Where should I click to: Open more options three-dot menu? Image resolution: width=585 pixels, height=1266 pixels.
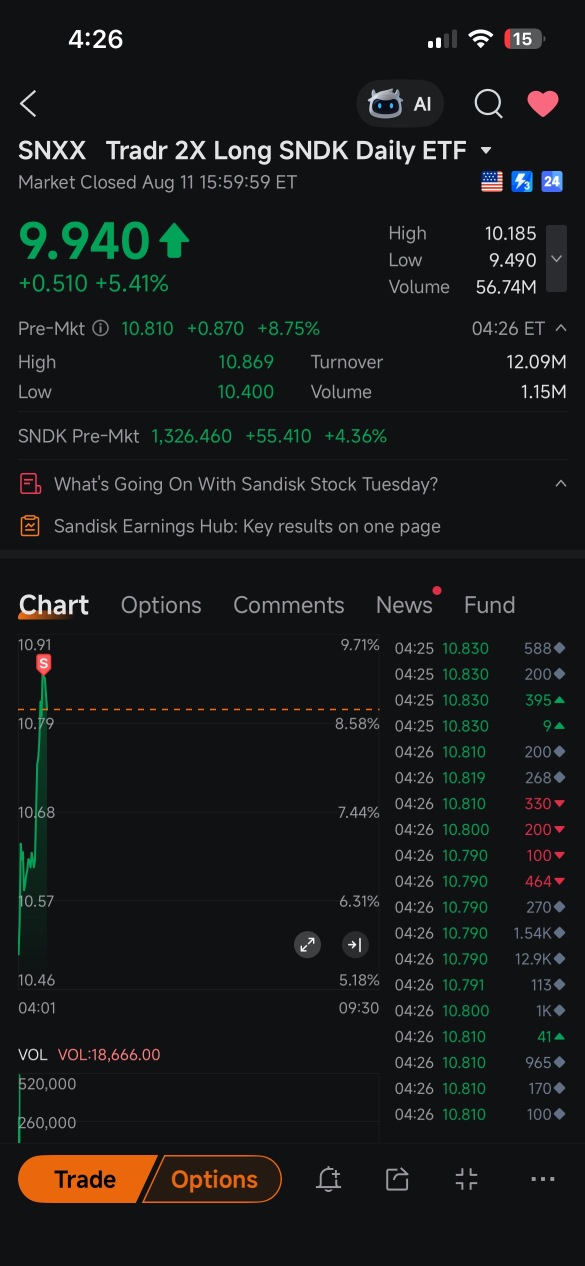[x=543, y=1180]
